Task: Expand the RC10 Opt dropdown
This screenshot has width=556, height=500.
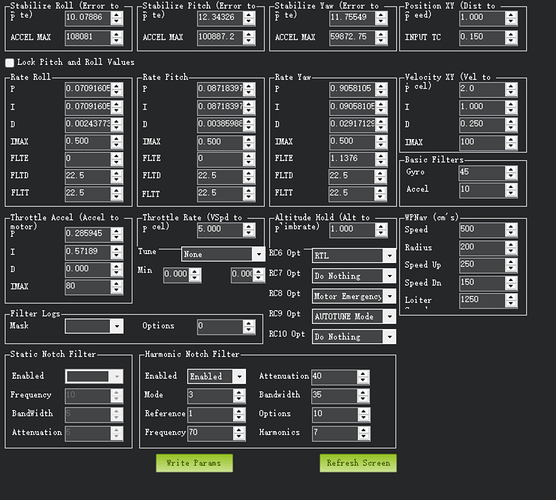Action: click(x=354, y=337)
